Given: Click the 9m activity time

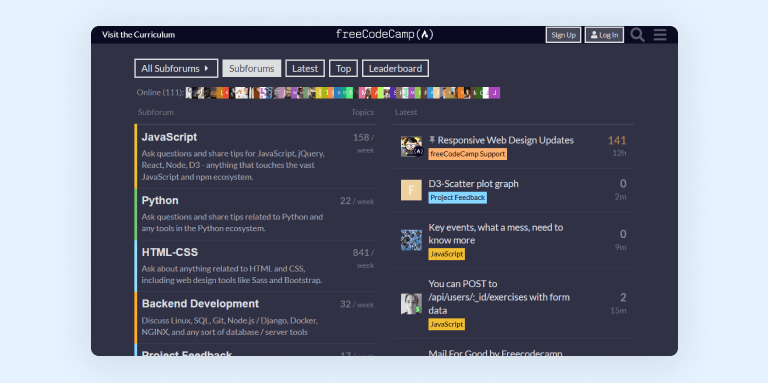Looking at the screenshot, I should [621, 247].
